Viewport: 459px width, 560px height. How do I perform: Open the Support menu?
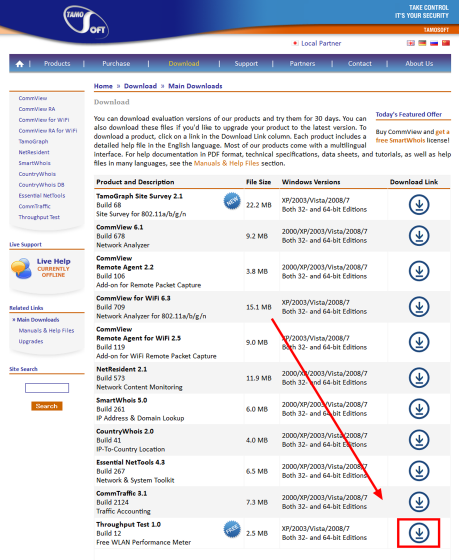pos(246,64)
